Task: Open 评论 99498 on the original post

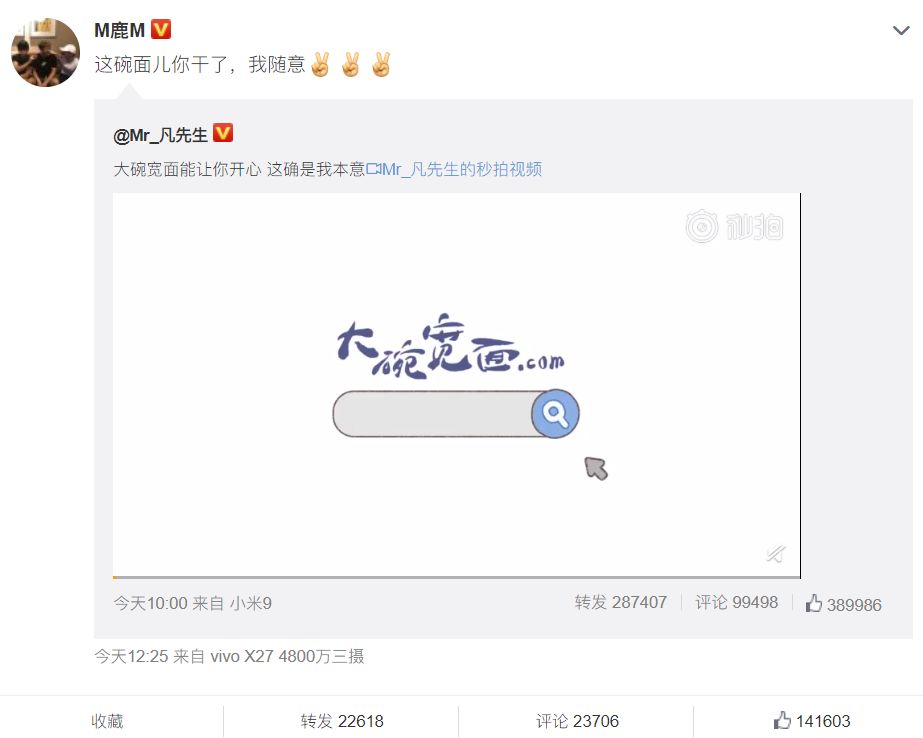Action: (736, 603)
